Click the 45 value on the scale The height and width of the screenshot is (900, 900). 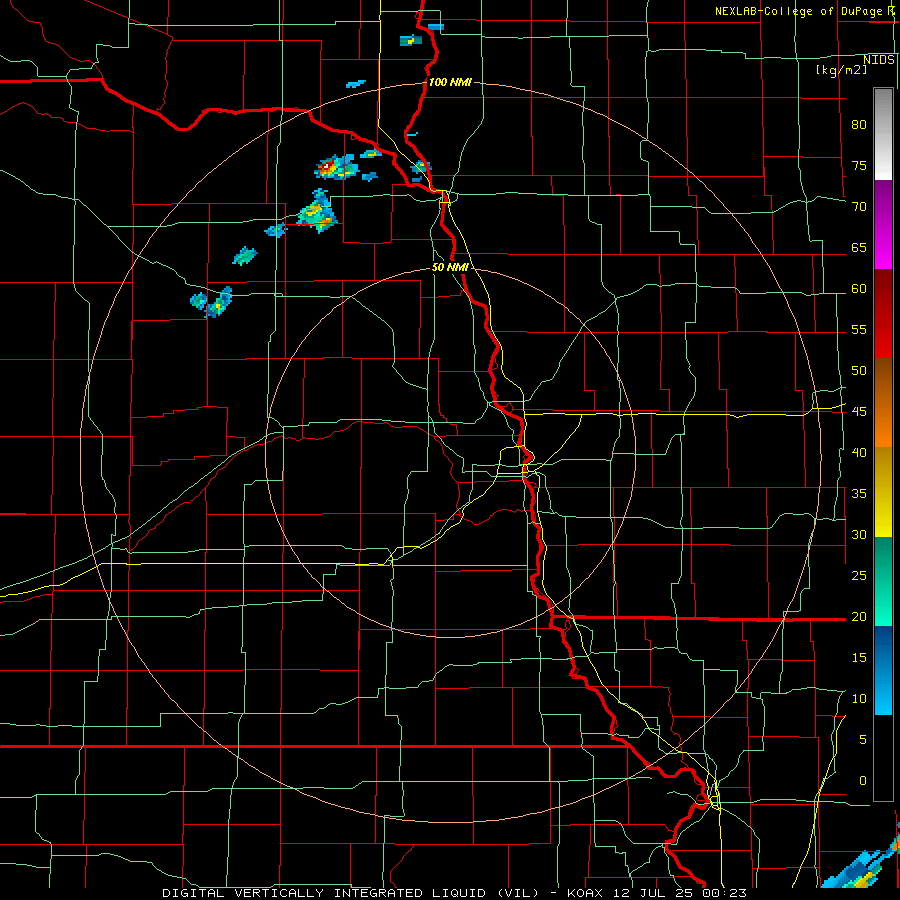[859, 412]
